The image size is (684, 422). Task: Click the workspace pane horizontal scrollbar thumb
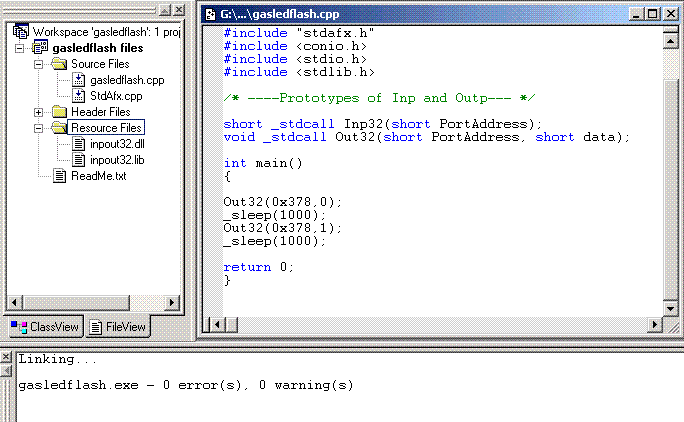[x=76, y=302]
